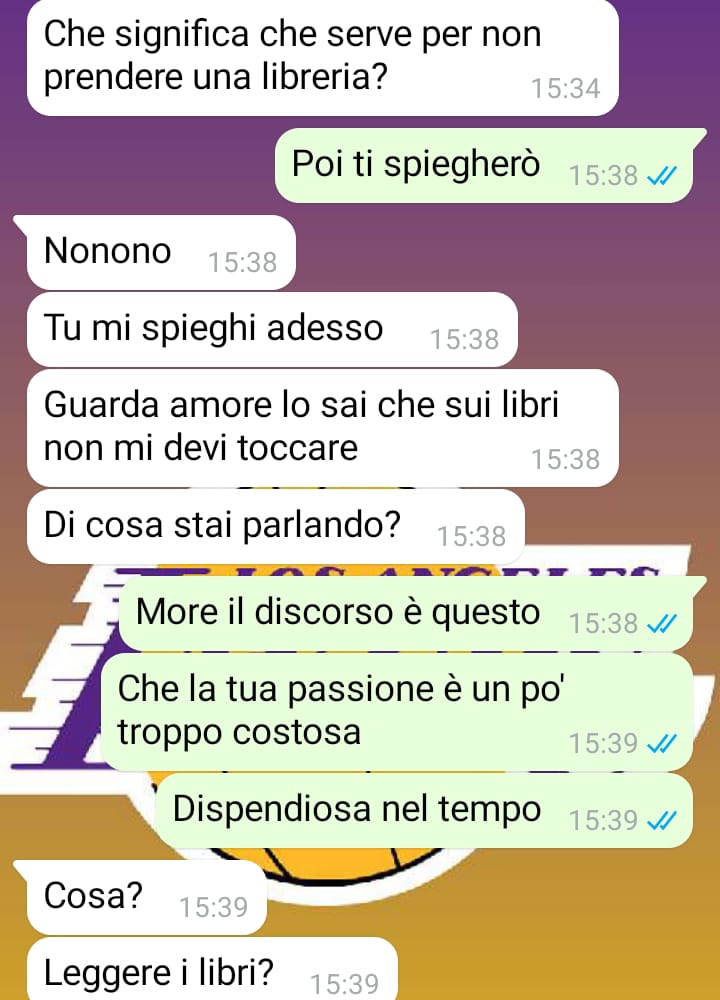Select 'Guarda amore lo sai' message bubble
This screenshot has width=720, height=1000.
323,428
